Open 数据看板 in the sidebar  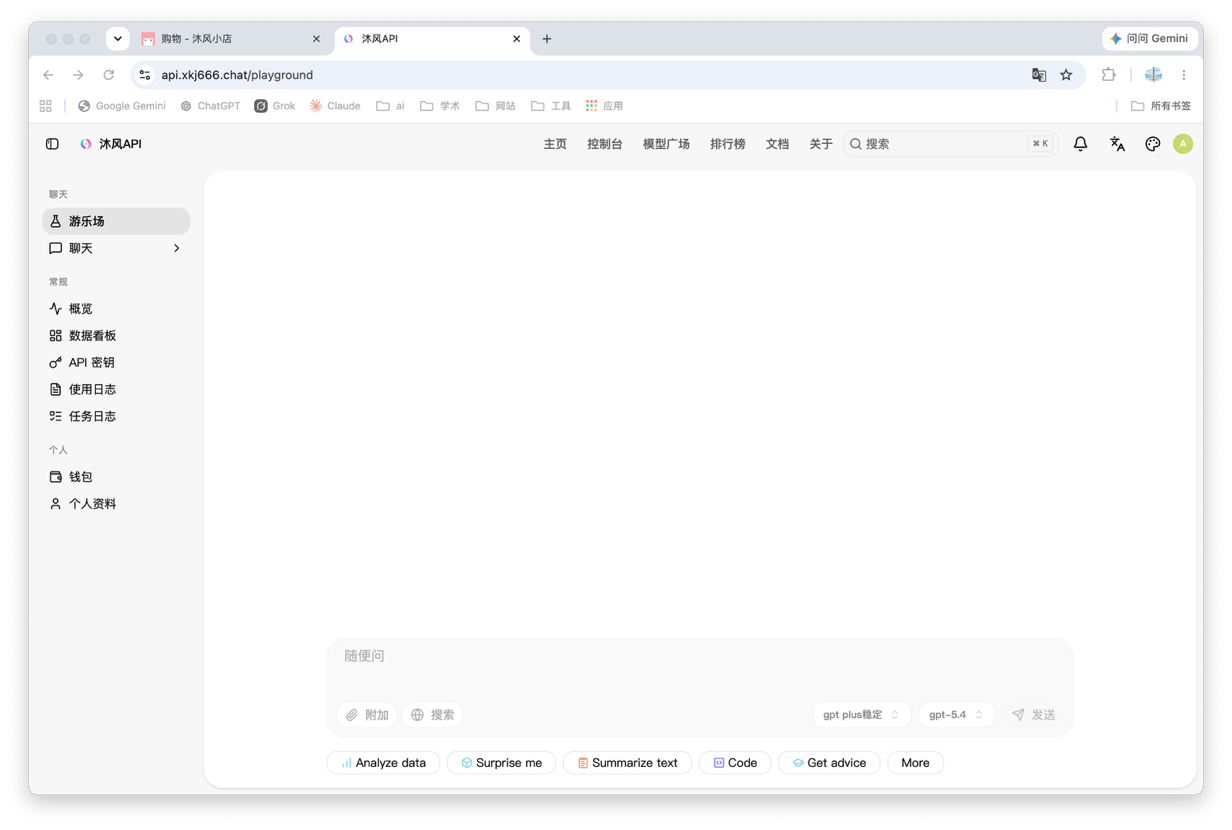point(116,336)
